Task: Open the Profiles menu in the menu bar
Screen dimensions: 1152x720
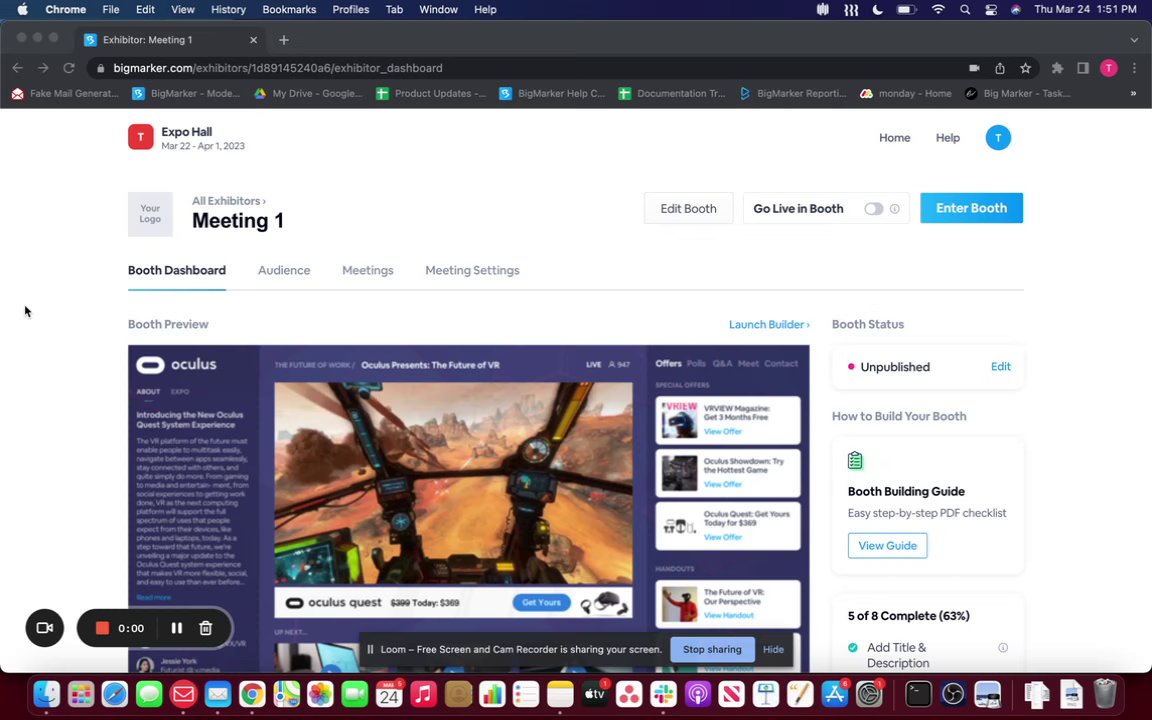Action: tap(350, 10)
